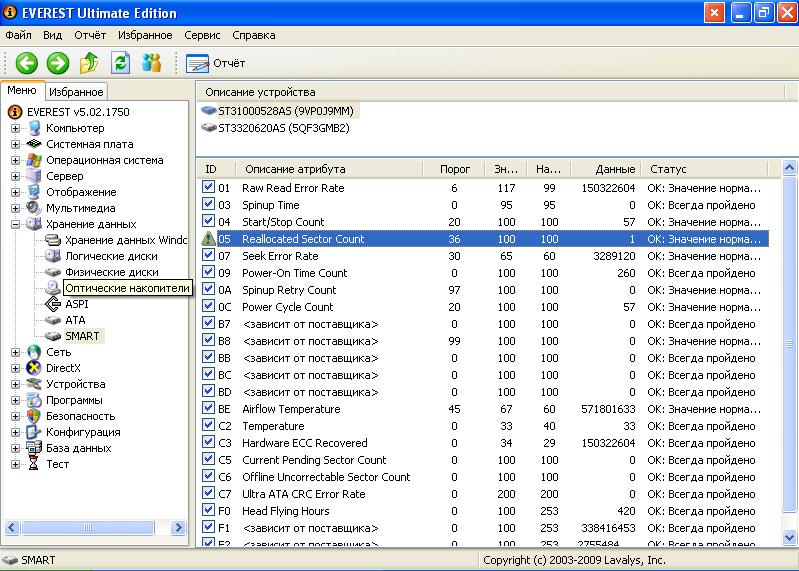Open SMART item in tree
This screenshot has height=571, width=799.
pos(81,336)
